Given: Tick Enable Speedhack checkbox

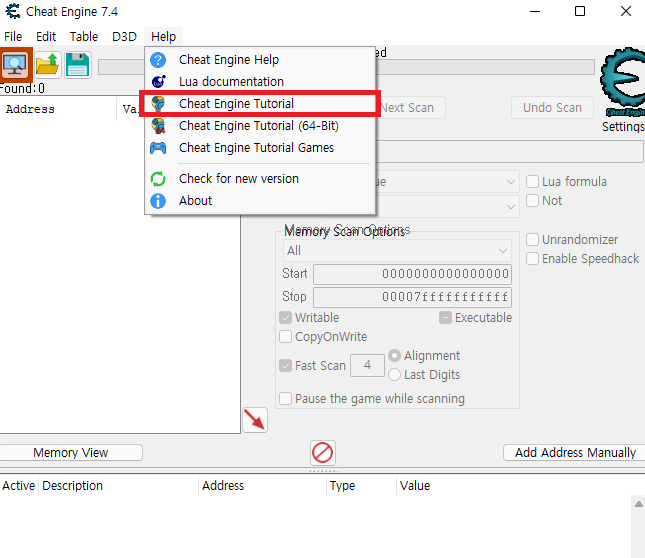Looking at the screenshot, I should (x=532, y=259).
